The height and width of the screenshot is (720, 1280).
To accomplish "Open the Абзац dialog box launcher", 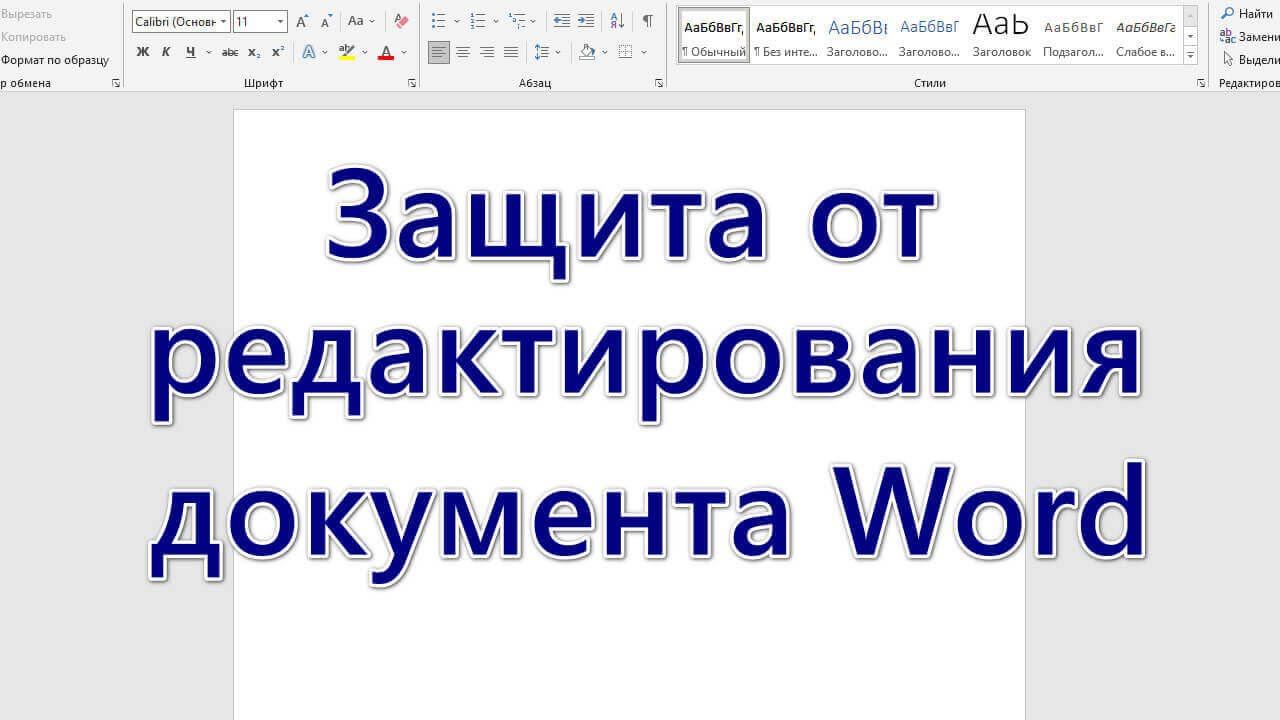I will point(659,84).
